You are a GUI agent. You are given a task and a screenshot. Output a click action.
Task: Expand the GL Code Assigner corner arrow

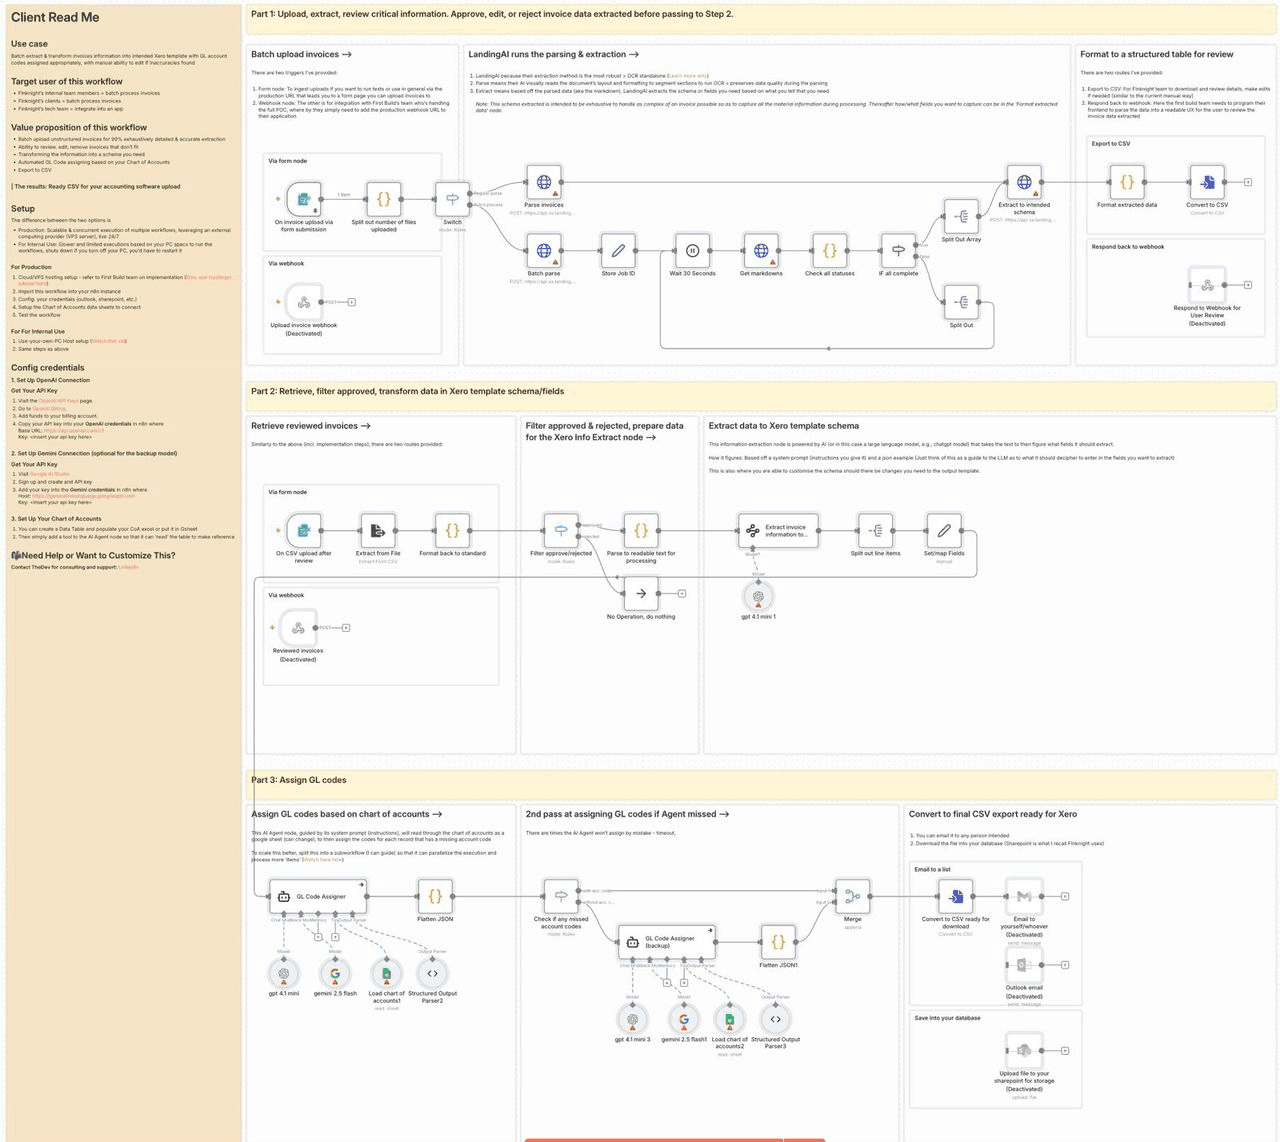click(361, 884)
